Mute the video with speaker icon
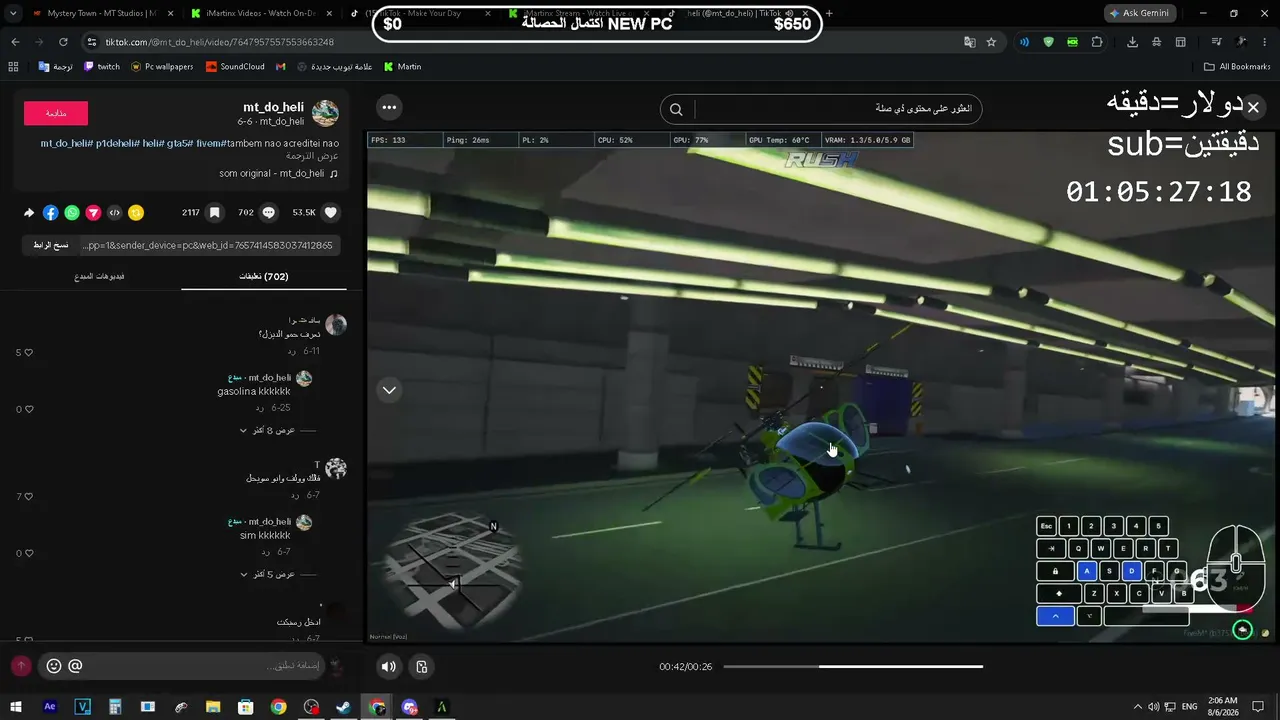 [389, 666]
